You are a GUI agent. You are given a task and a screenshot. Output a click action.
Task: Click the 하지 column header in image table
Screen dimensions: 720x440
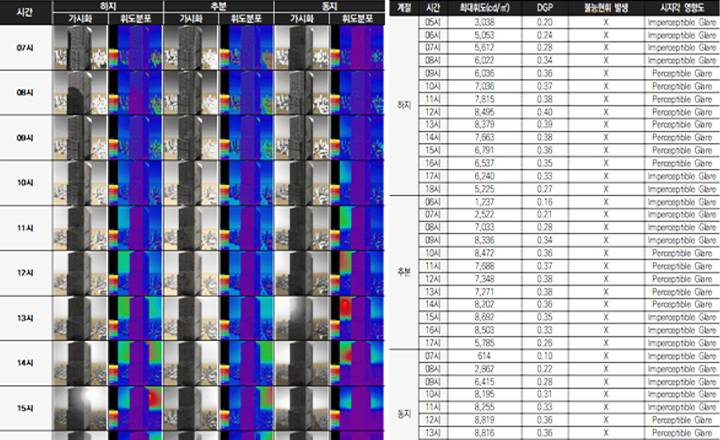pyautogui.click(x=107, y=6)
